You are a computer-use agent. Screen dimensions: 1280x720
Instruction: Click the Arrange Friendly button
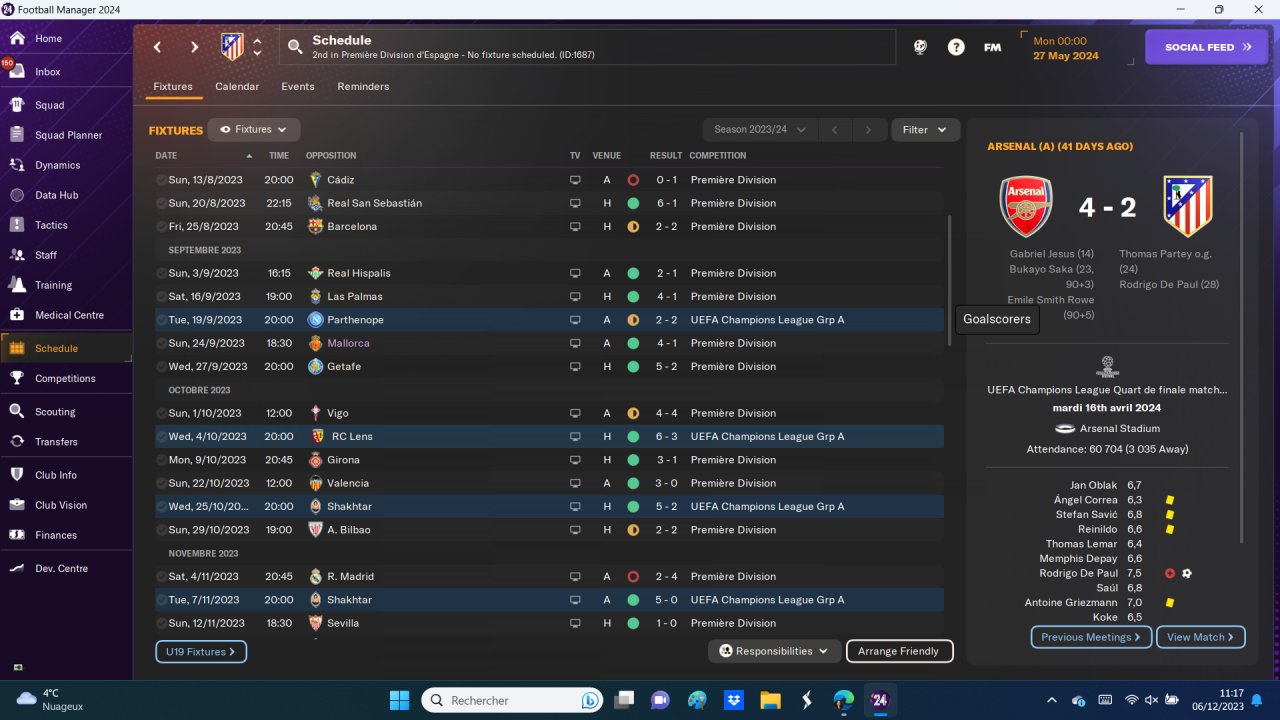(x=899, y=651)
